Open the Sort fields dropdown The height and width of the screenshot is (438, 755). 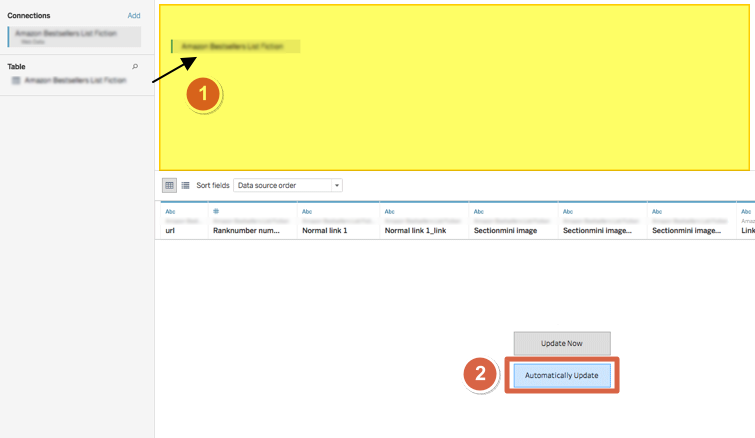click(x=287, y=185)
